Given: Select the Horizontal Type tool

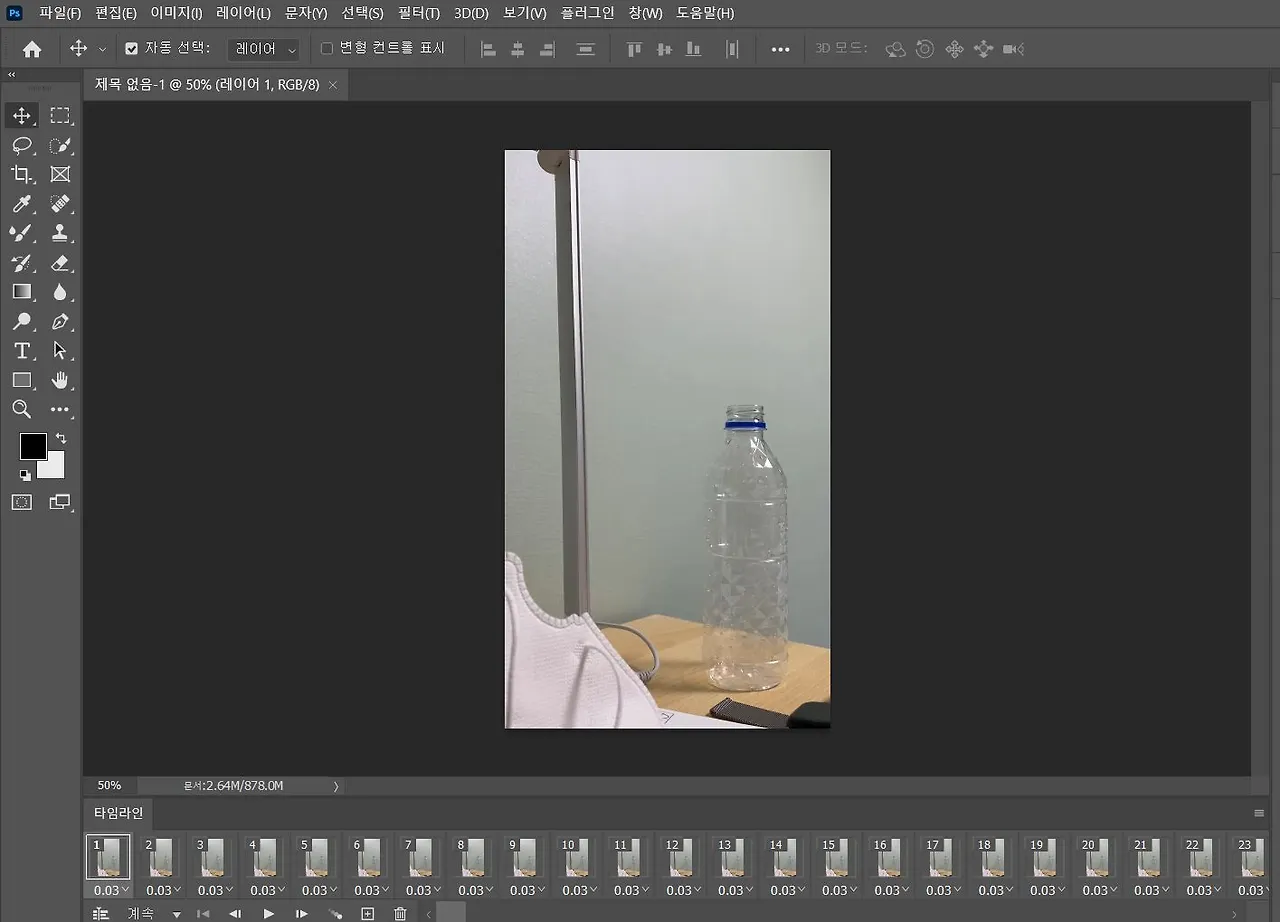Looking at the screenshot, I should tap(21, 351).
